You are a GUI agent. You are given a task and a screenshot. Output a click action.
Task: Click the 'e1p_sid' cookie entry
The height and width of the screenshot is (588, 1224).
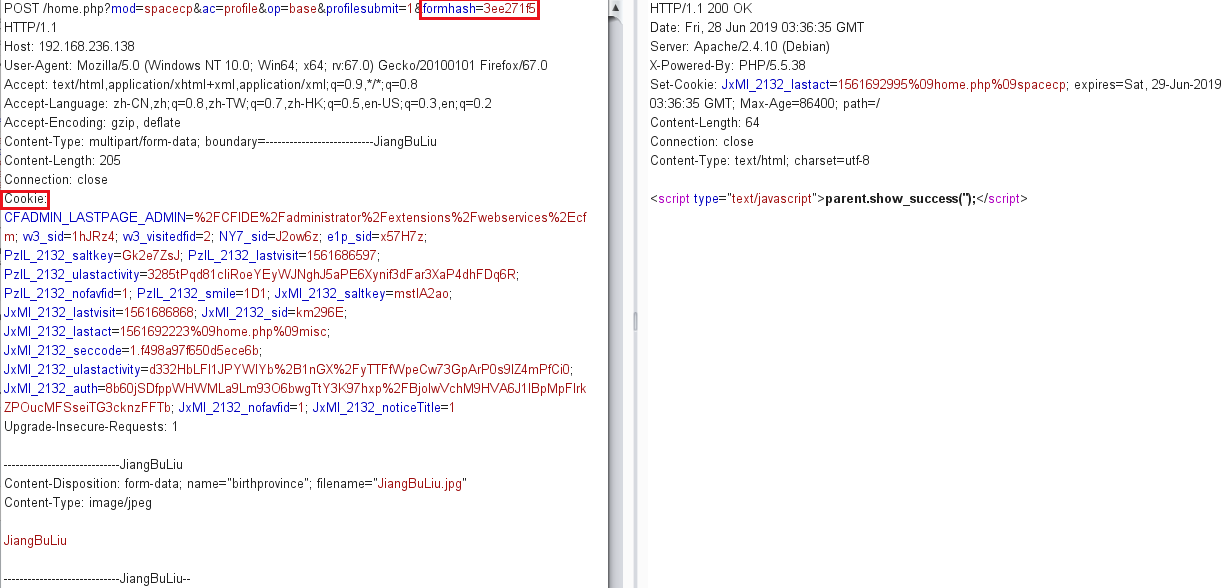click(377, 236)
